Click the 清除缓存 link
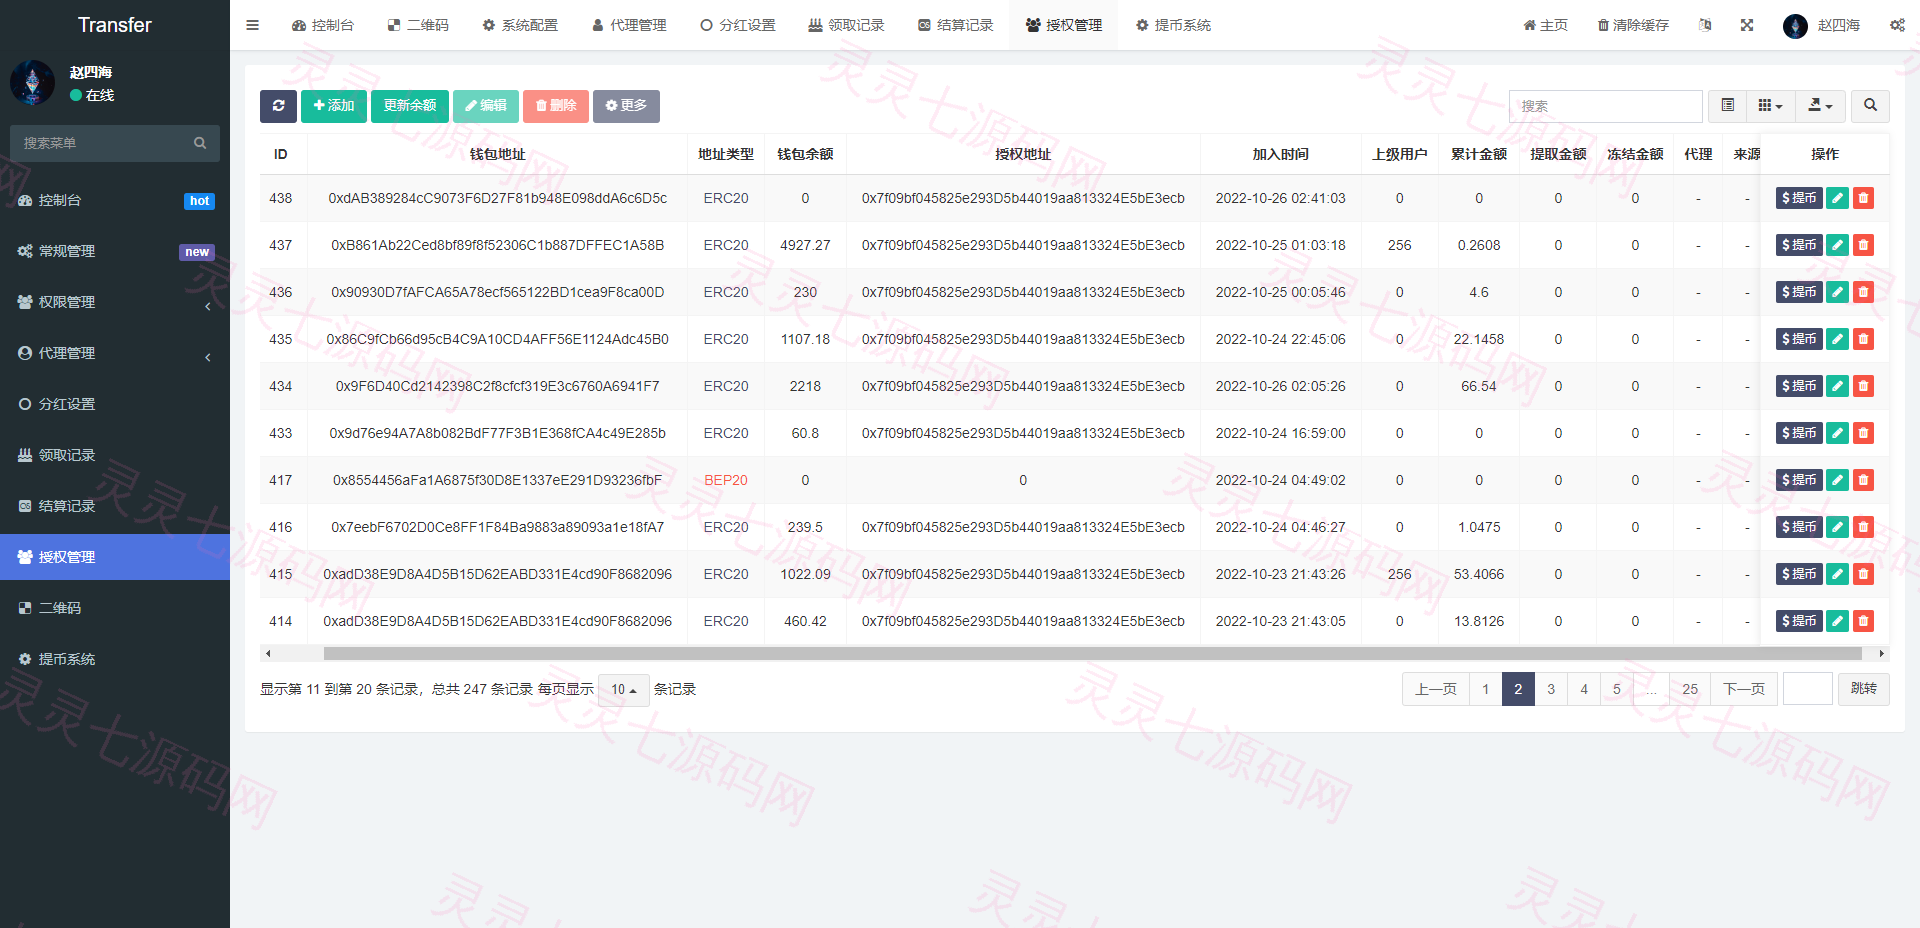The height and width of the screenshot is (928, 1920). click(1633, 25)
